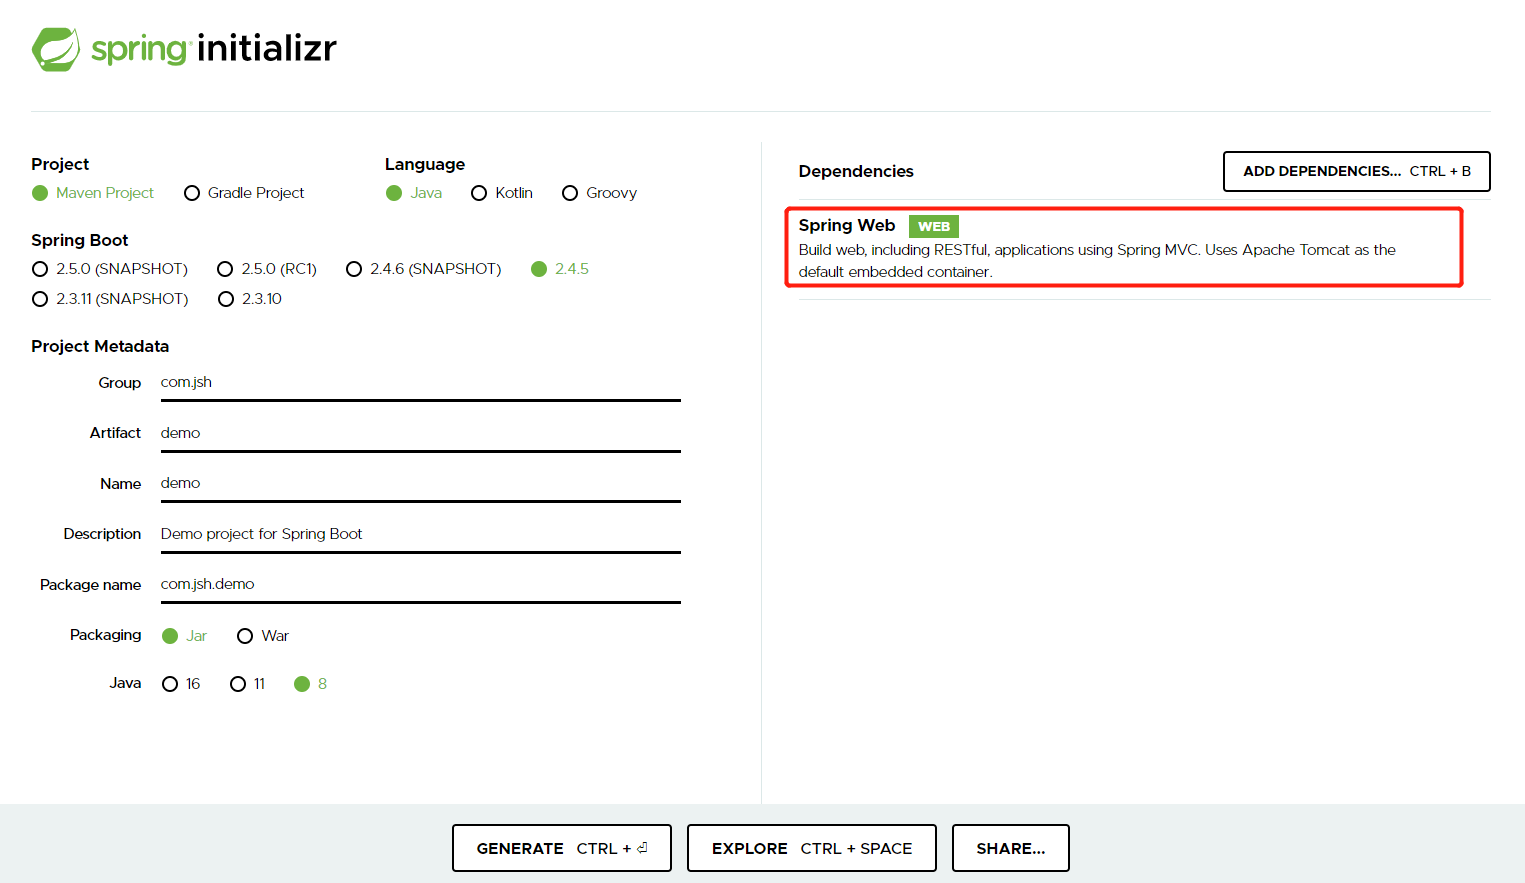1525x883 pixels.
Task: Select Spring Boot 2.4.6 (SNAPSHOT)
Action: (424, 269)
